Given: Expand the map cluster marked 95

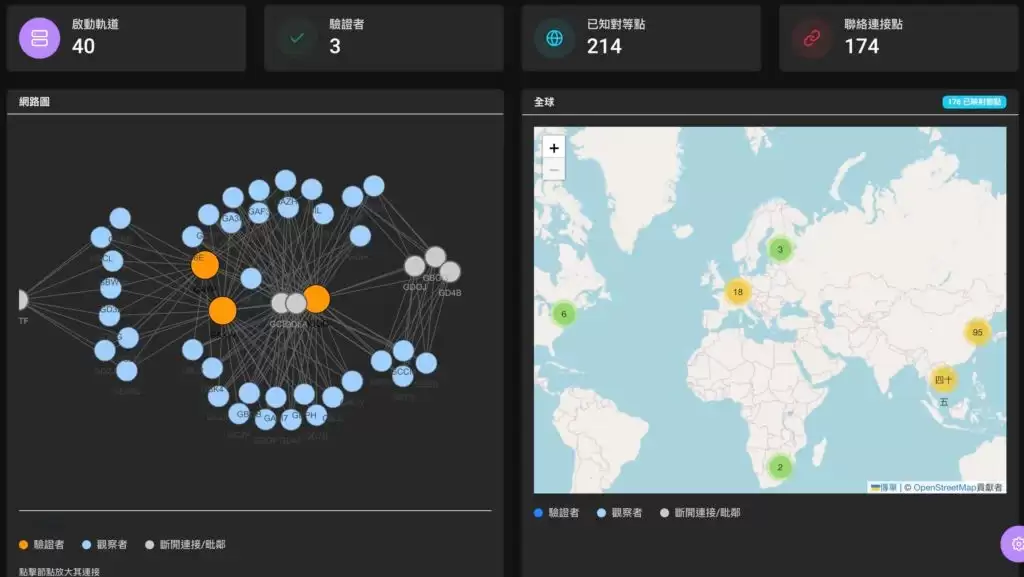Looking at the screenshot, I should click(977, 333).
